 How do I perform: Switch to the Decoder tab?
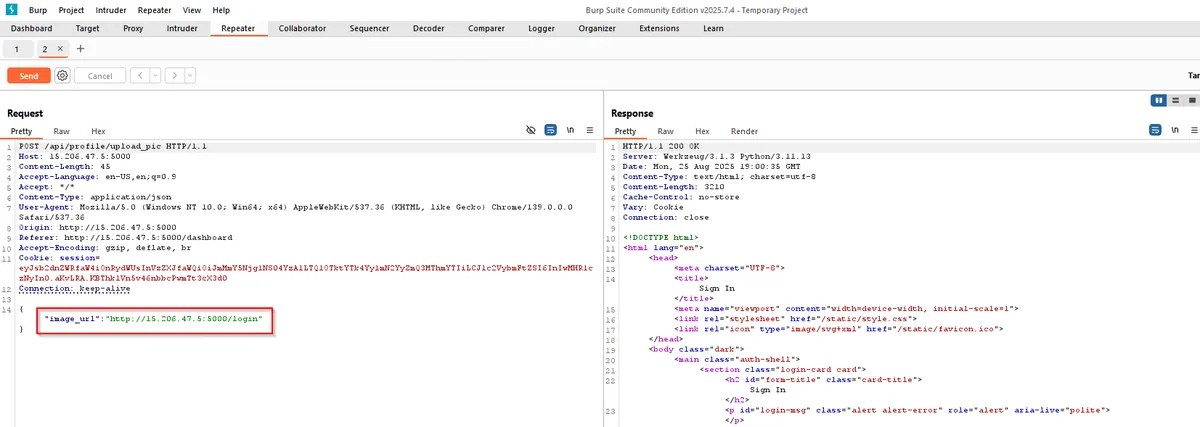[429, 29]
